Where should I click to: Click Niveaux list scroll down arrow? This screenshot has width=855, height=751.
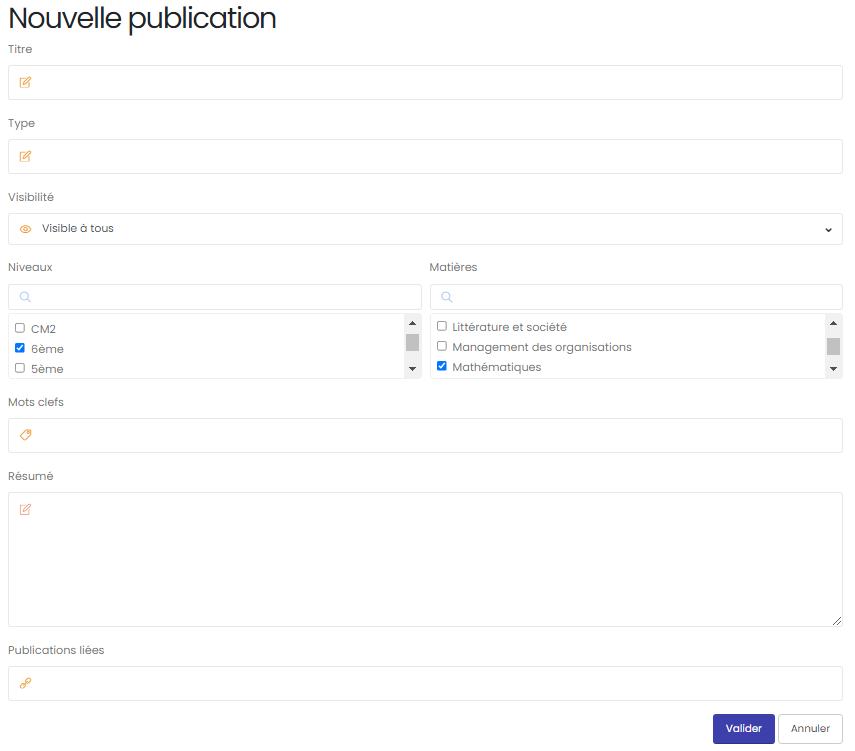(412, 369)
